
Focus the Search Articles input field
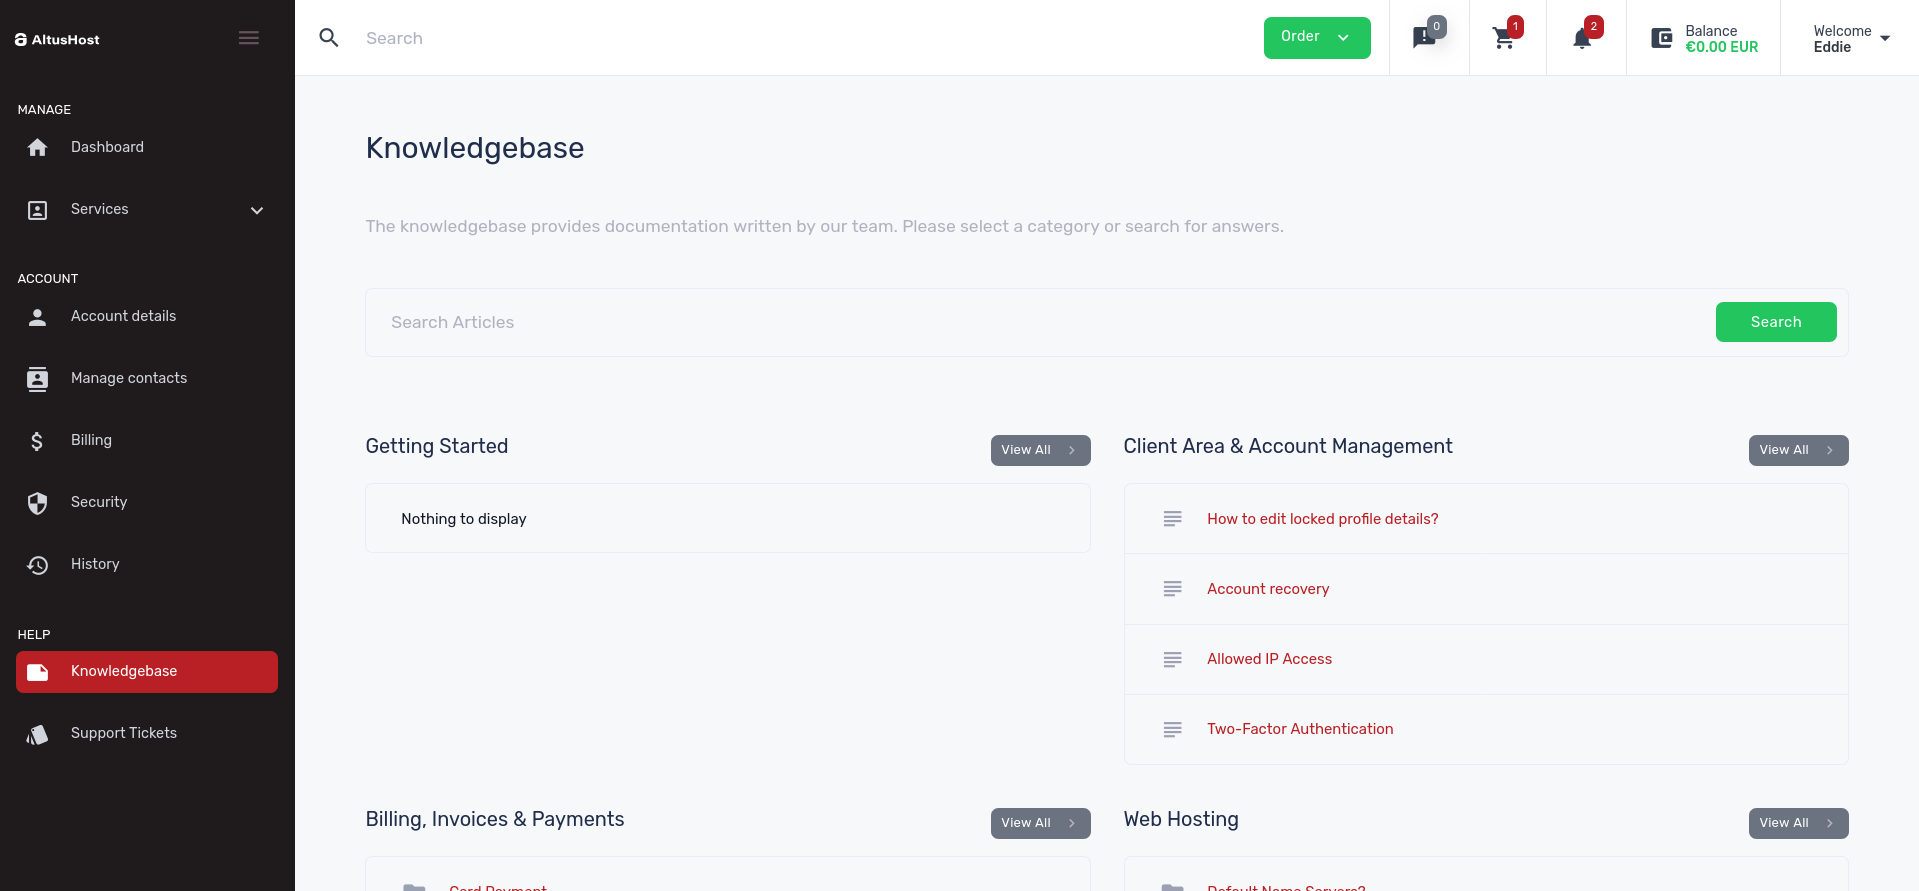(x=1040, y=322)
